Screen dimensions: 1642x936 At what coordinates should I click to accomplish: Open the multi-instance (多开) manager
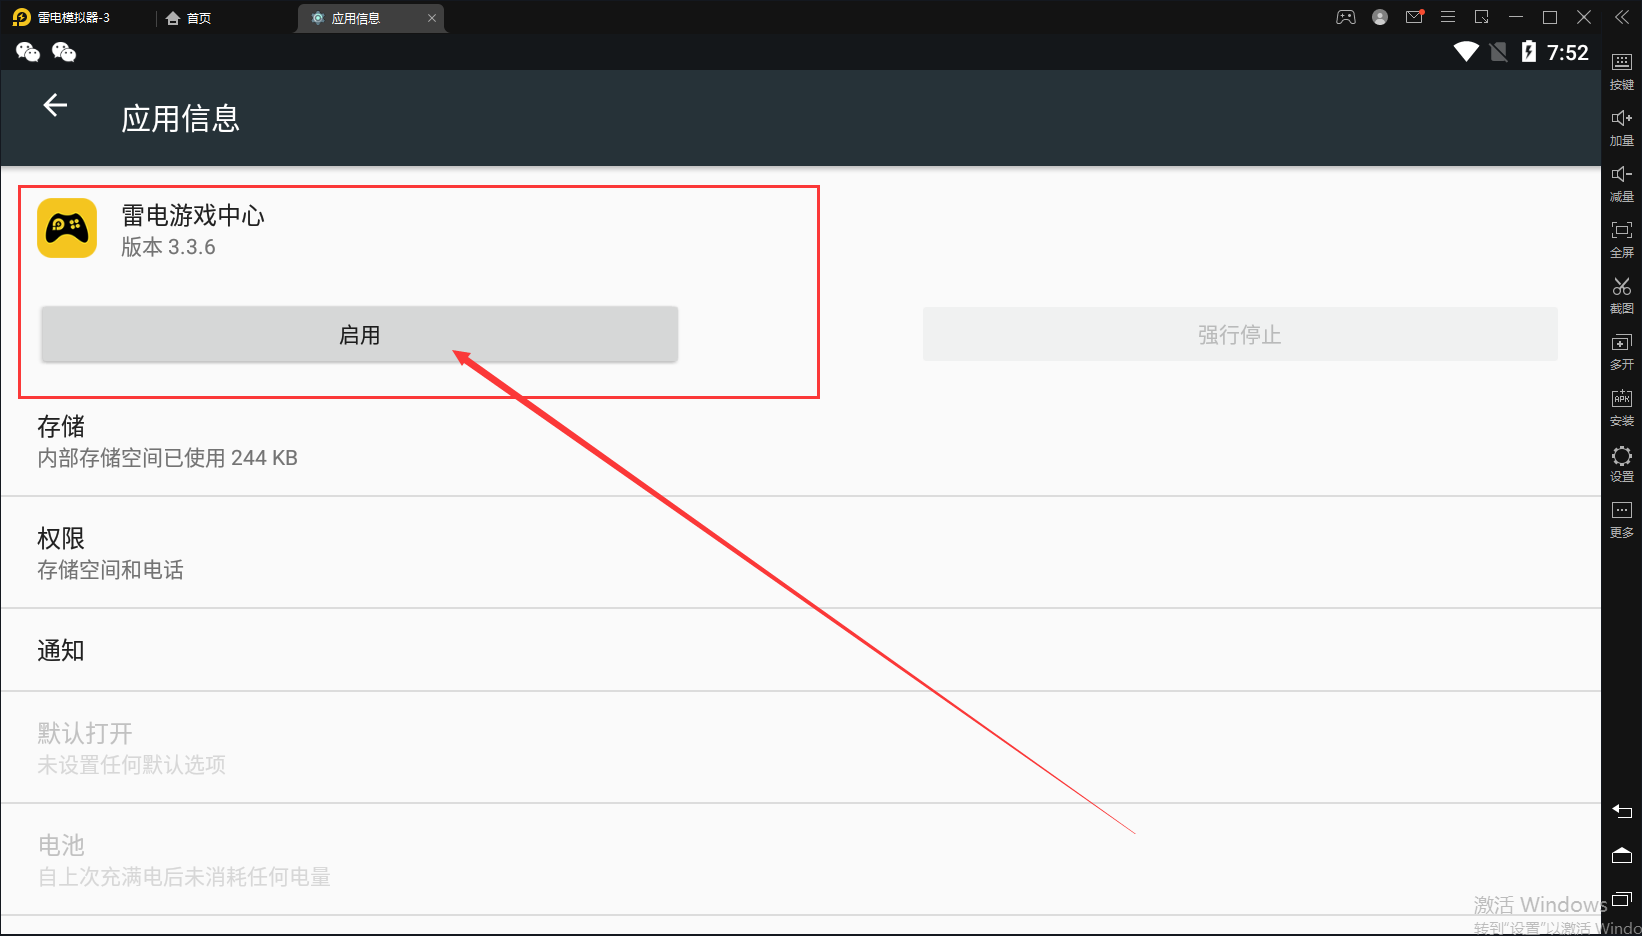[1621, 349]
